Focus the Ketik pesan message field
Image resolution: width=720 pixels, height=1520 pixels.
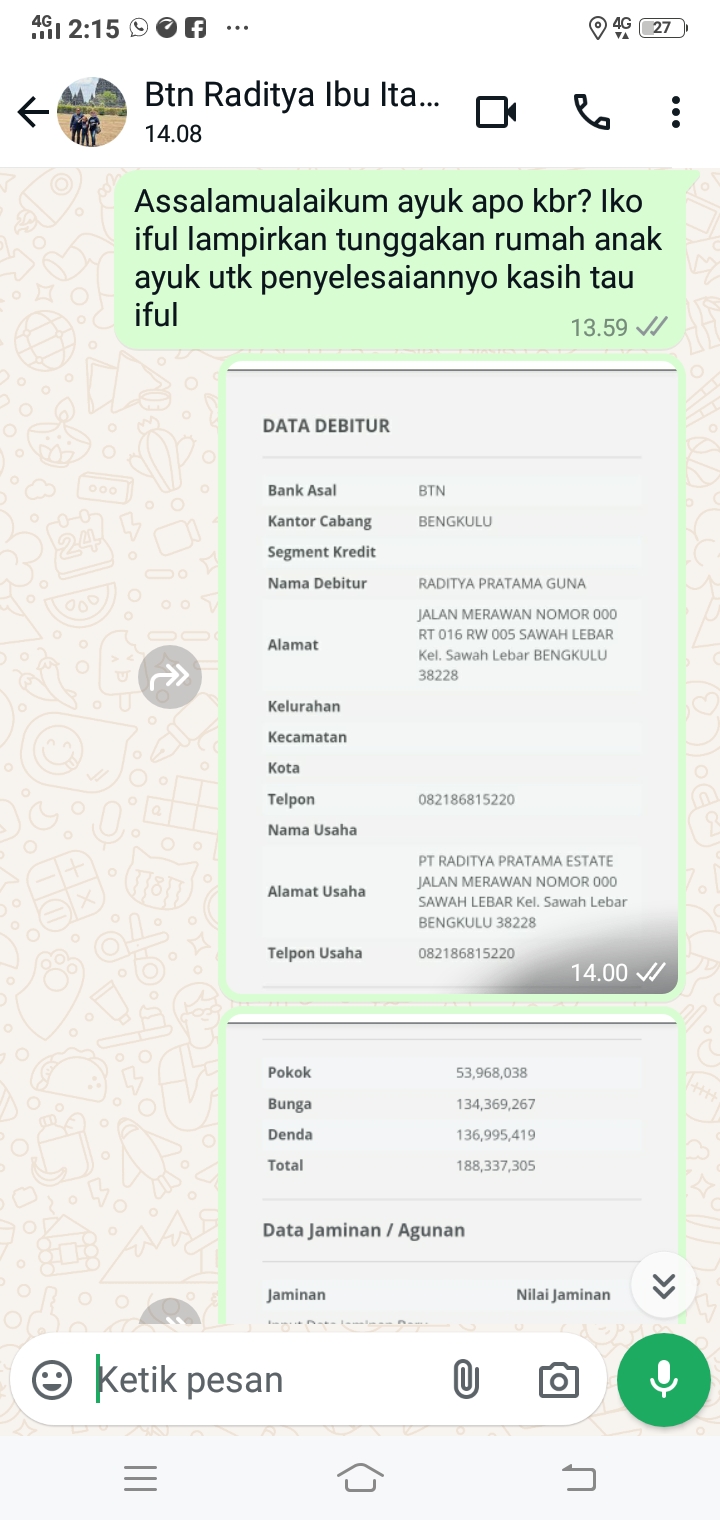260,1380
